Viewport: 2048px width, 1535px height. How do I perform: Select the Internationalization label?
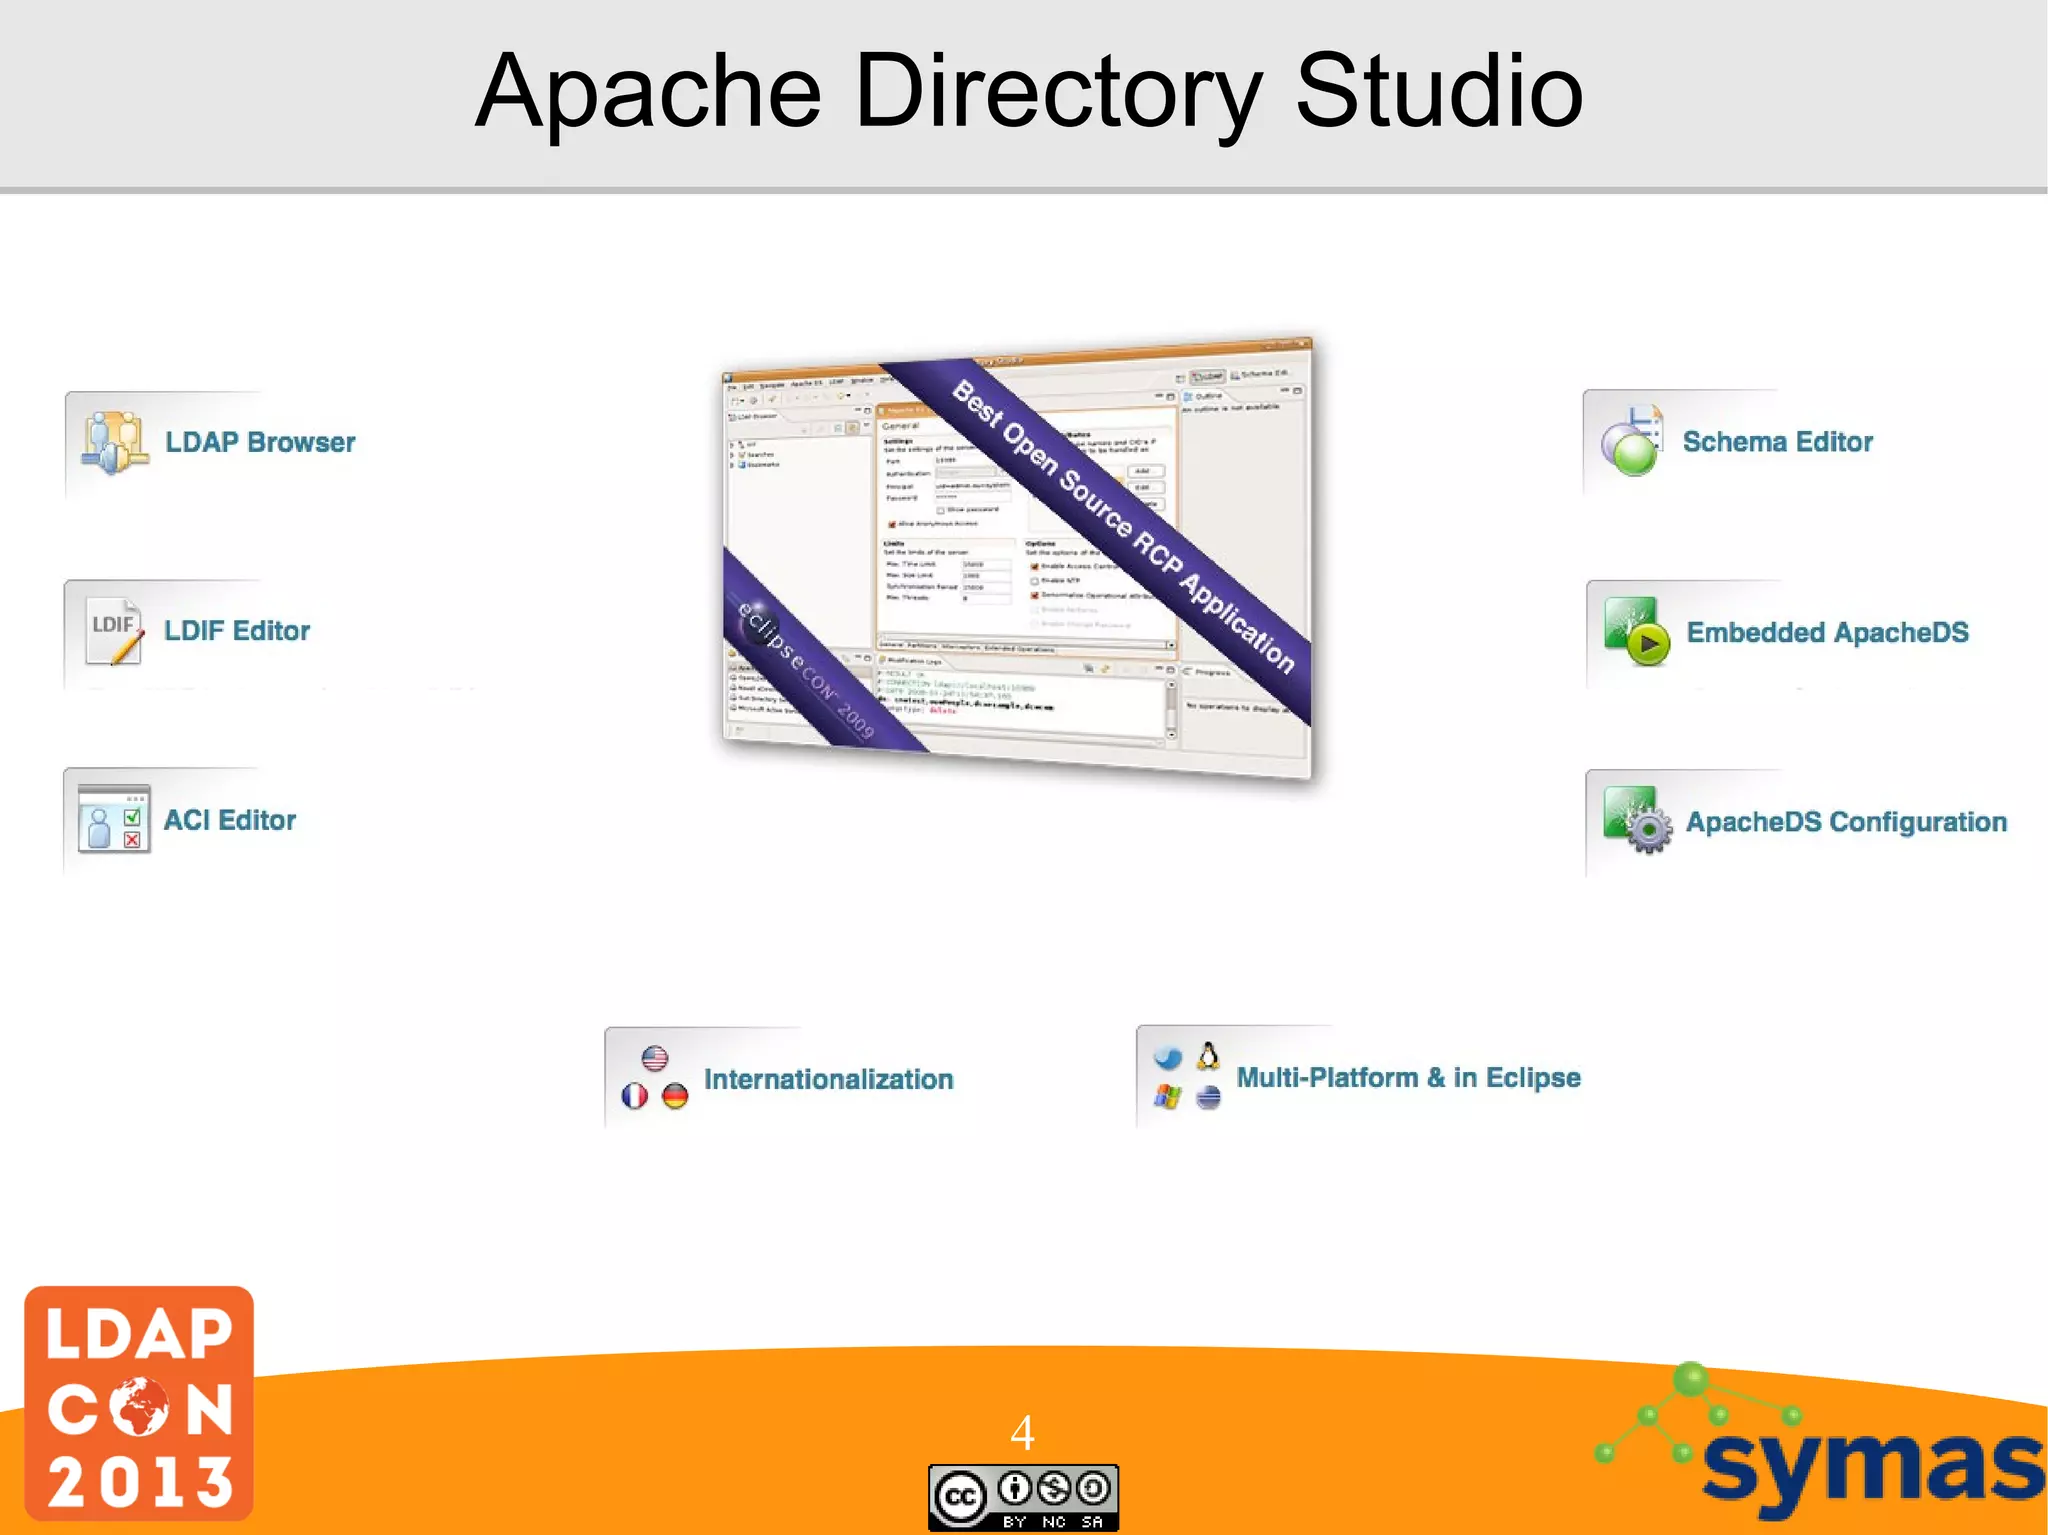[828, 1079]
